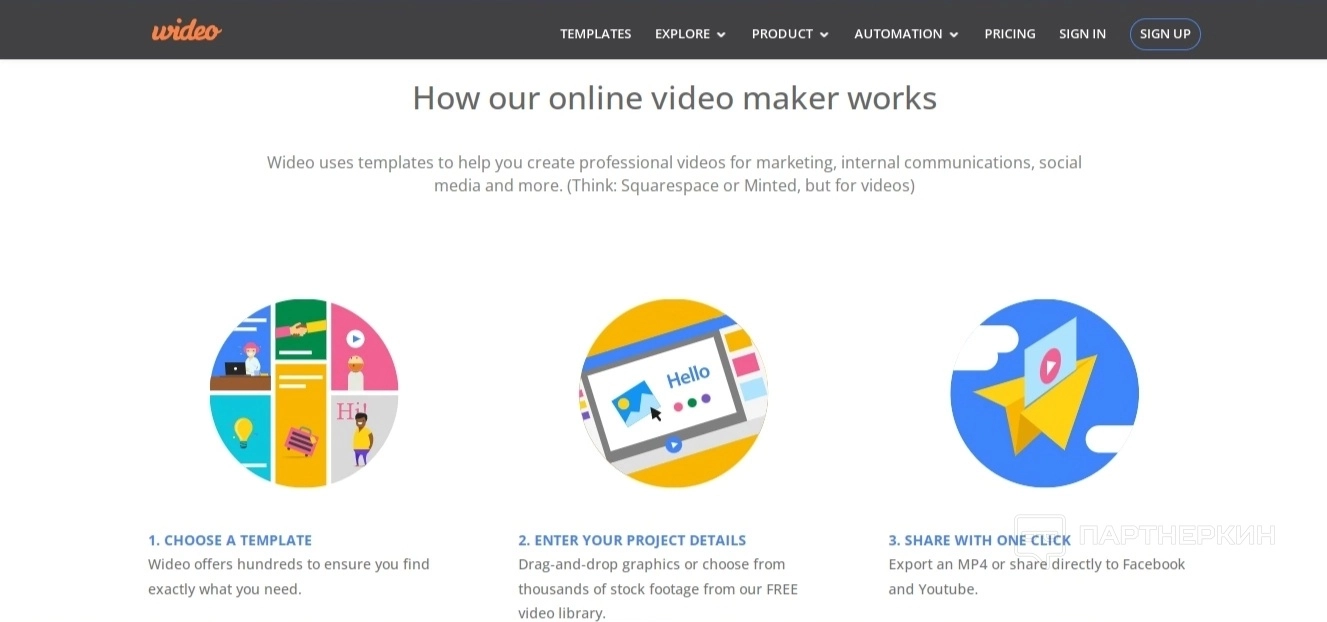Click the play button icon in template illustration
The width and height of the screenshot is (1327, 622).
pyautogui.click(x=355, y=339)
